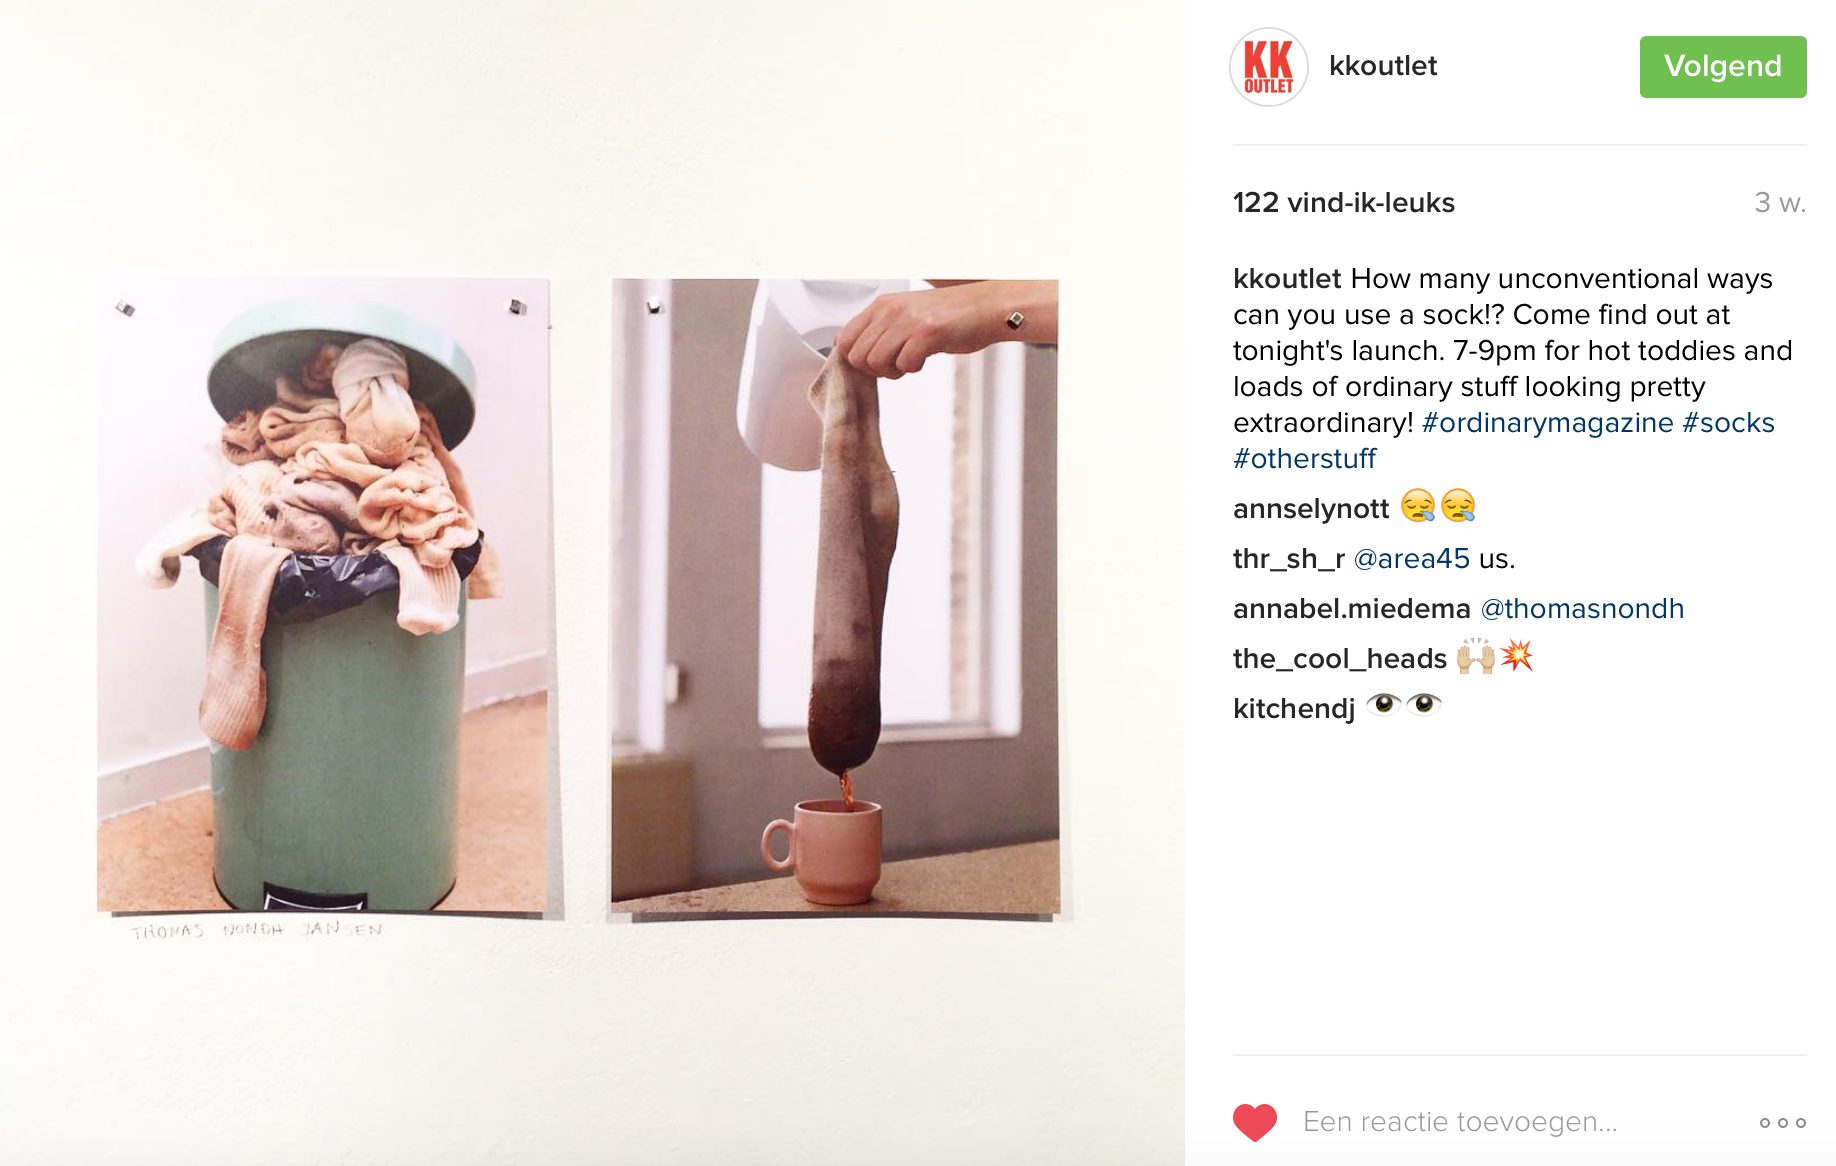
Task: Open commenter annselynott's profile
Action: click(1311, 509)
